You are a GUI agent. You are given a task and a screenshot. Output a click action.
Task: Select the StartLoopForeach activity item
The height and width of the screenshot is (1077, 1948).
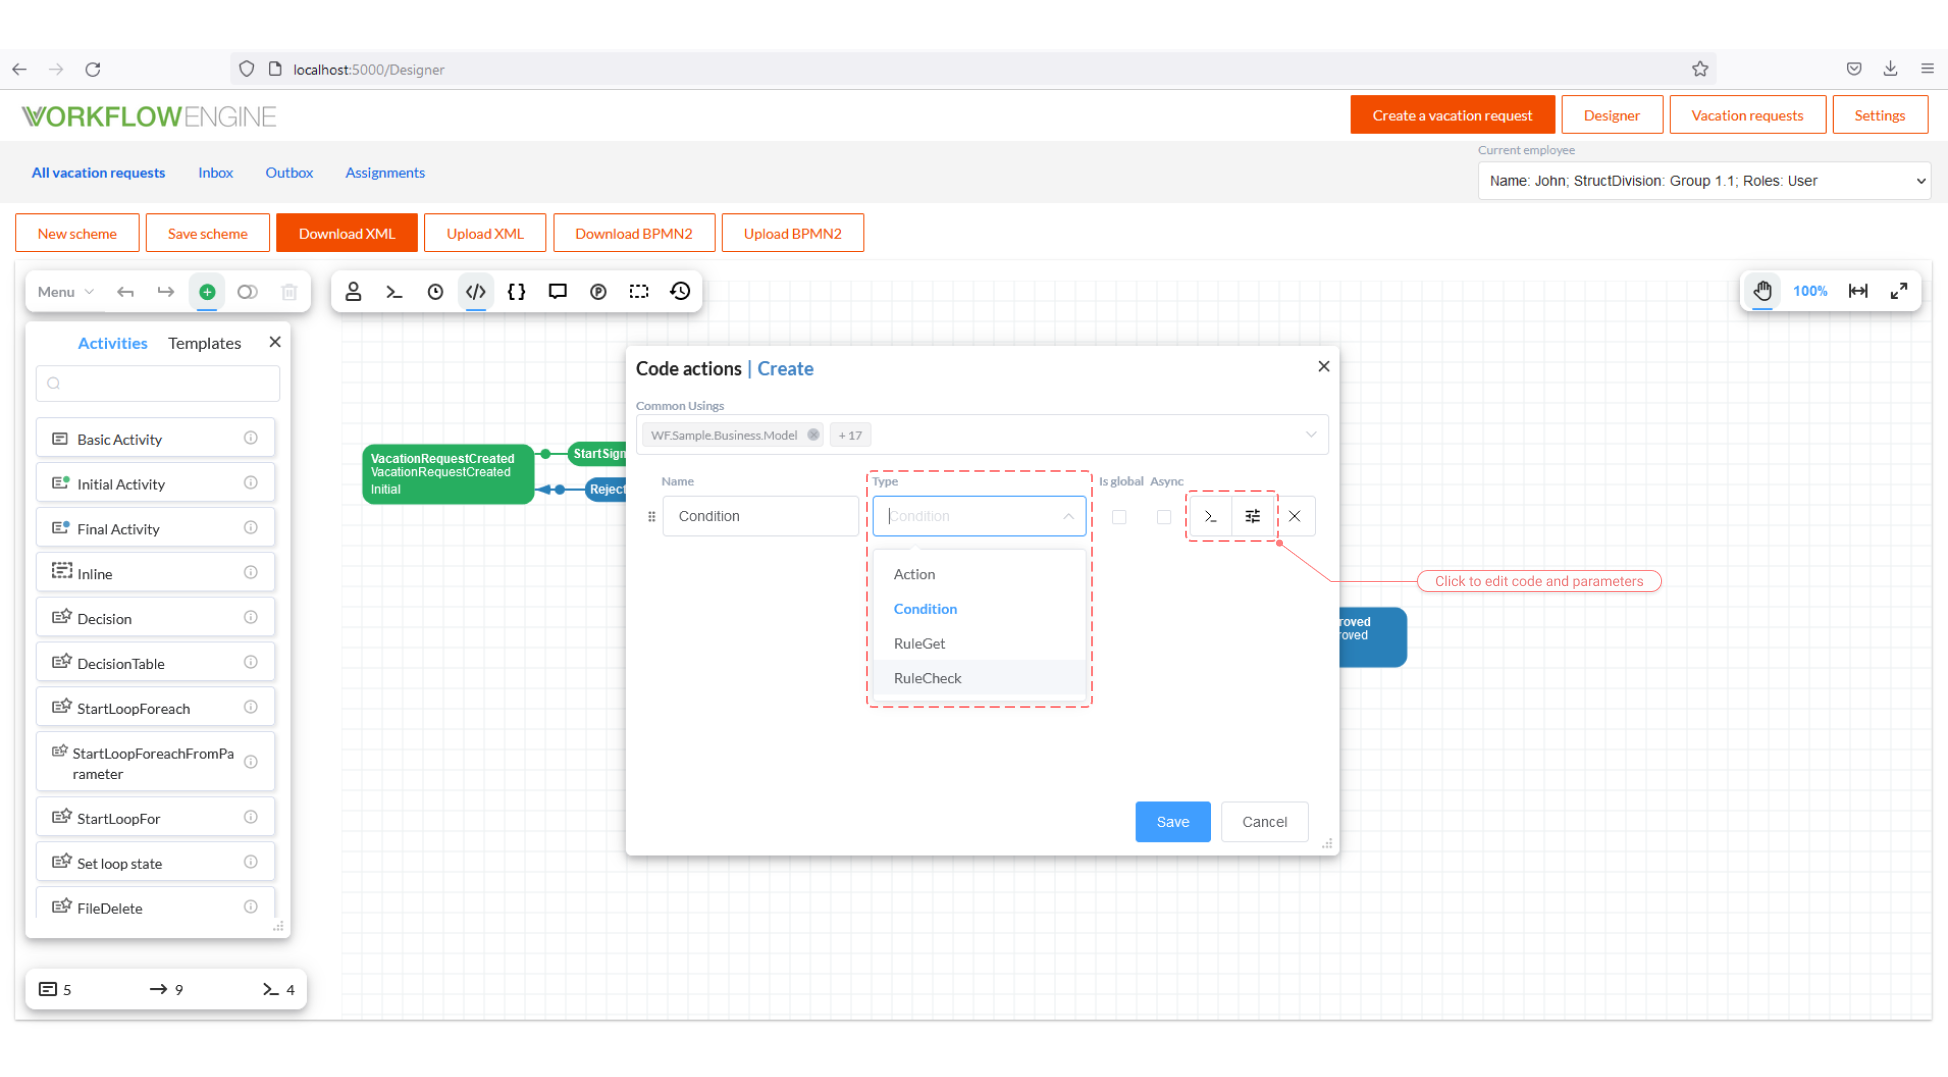[x=155, y=708]
